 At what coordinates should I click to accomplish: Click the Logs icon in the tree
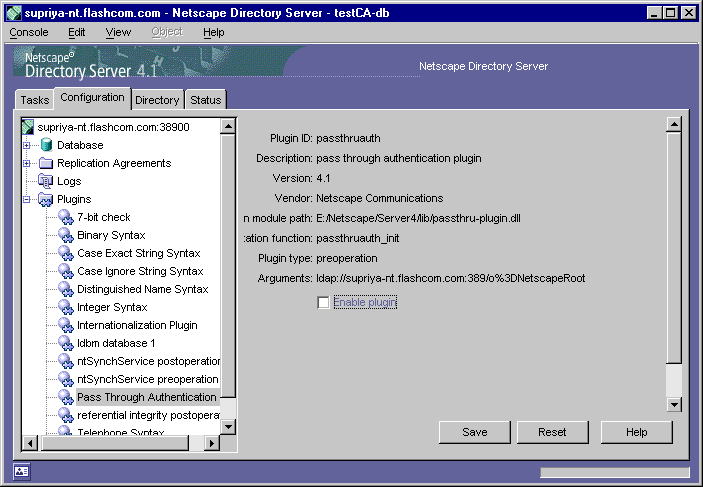pos(46,181)
